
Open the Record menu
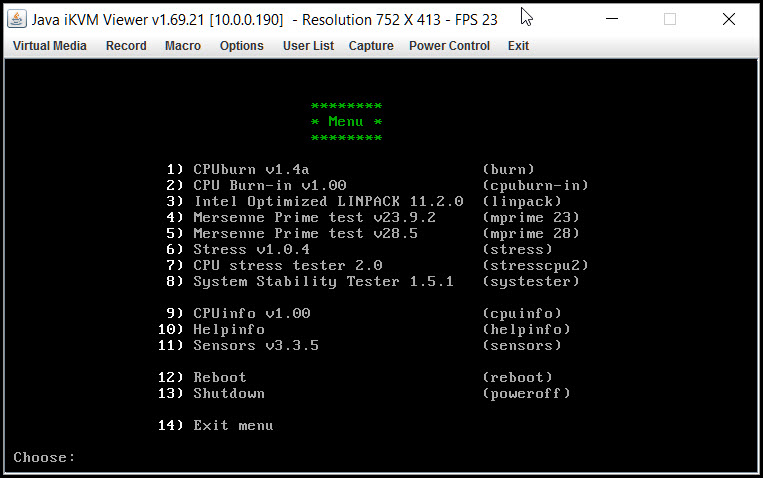coord(126,46)
